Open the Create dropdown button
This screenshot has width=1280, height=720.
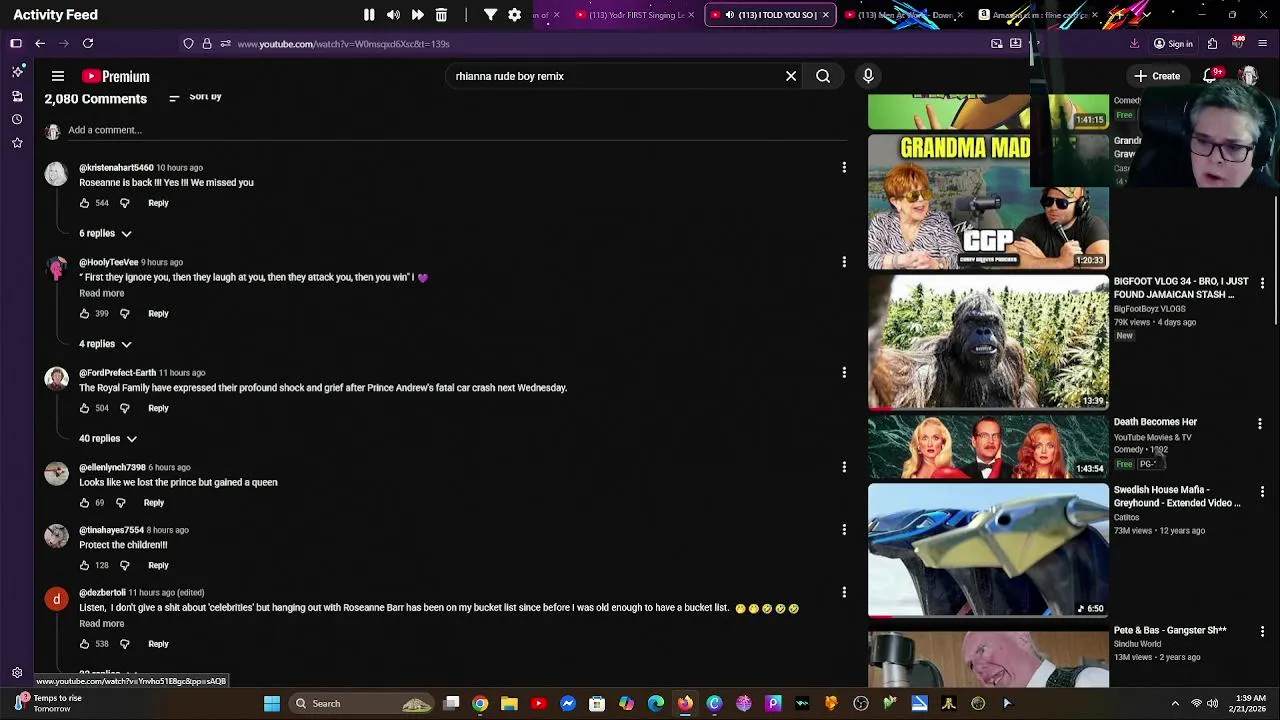[1157, 76]
